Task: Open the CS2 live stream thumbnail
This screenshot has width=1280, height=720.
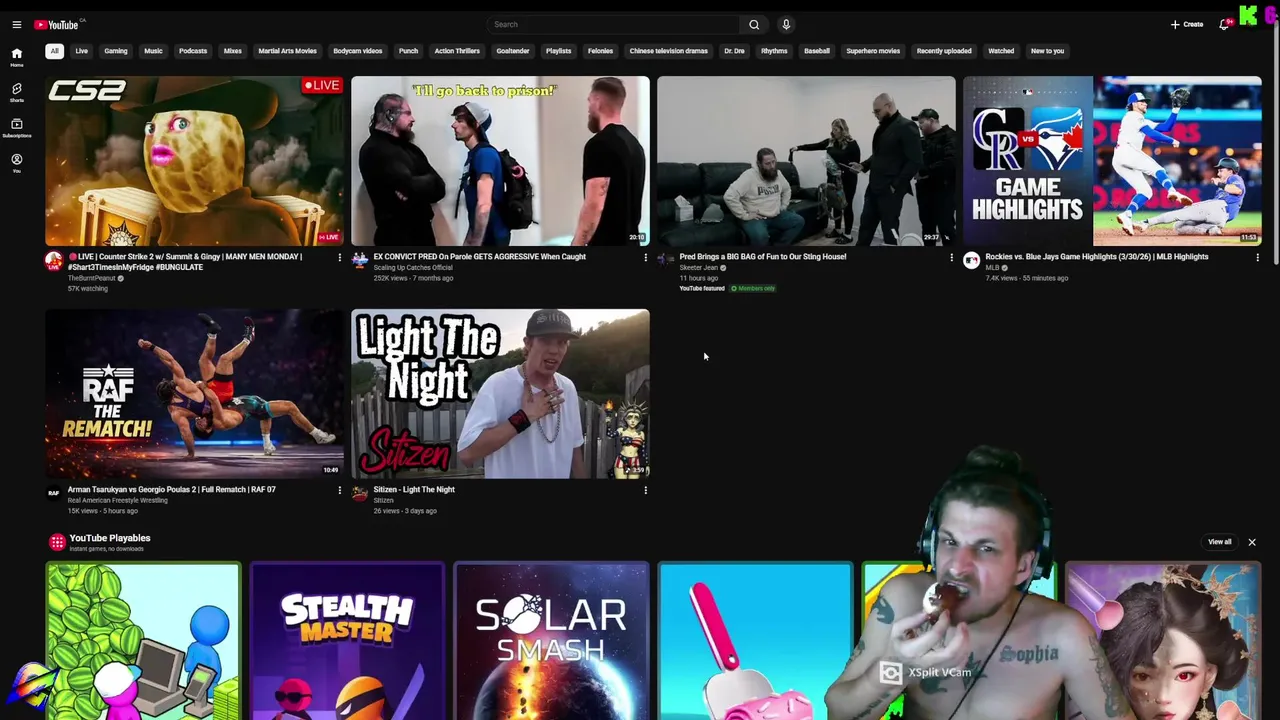Action: tap(194, 161)
